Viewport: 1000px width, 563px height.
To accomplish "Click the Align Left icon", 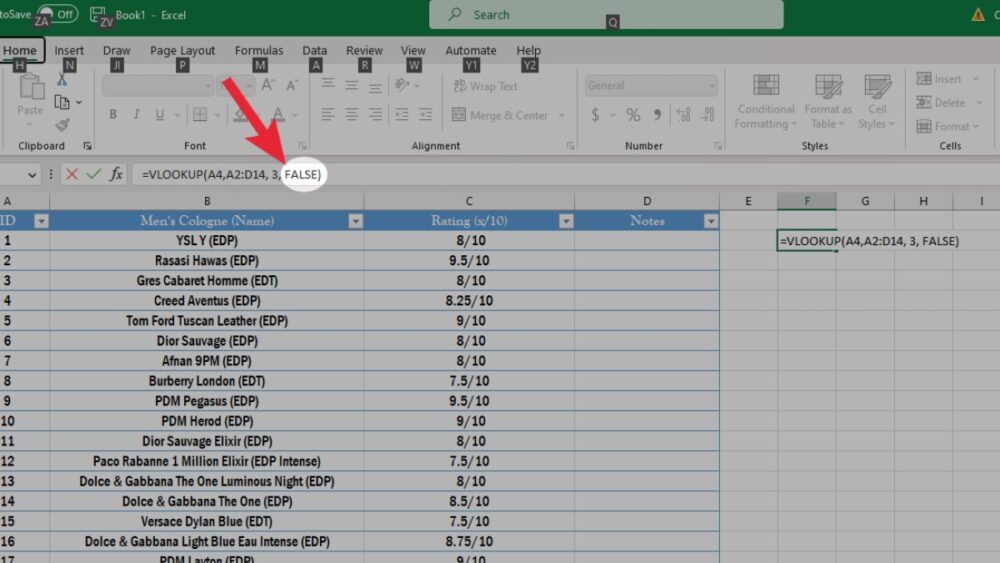I will pyautogui.click(x=328, y=115).
